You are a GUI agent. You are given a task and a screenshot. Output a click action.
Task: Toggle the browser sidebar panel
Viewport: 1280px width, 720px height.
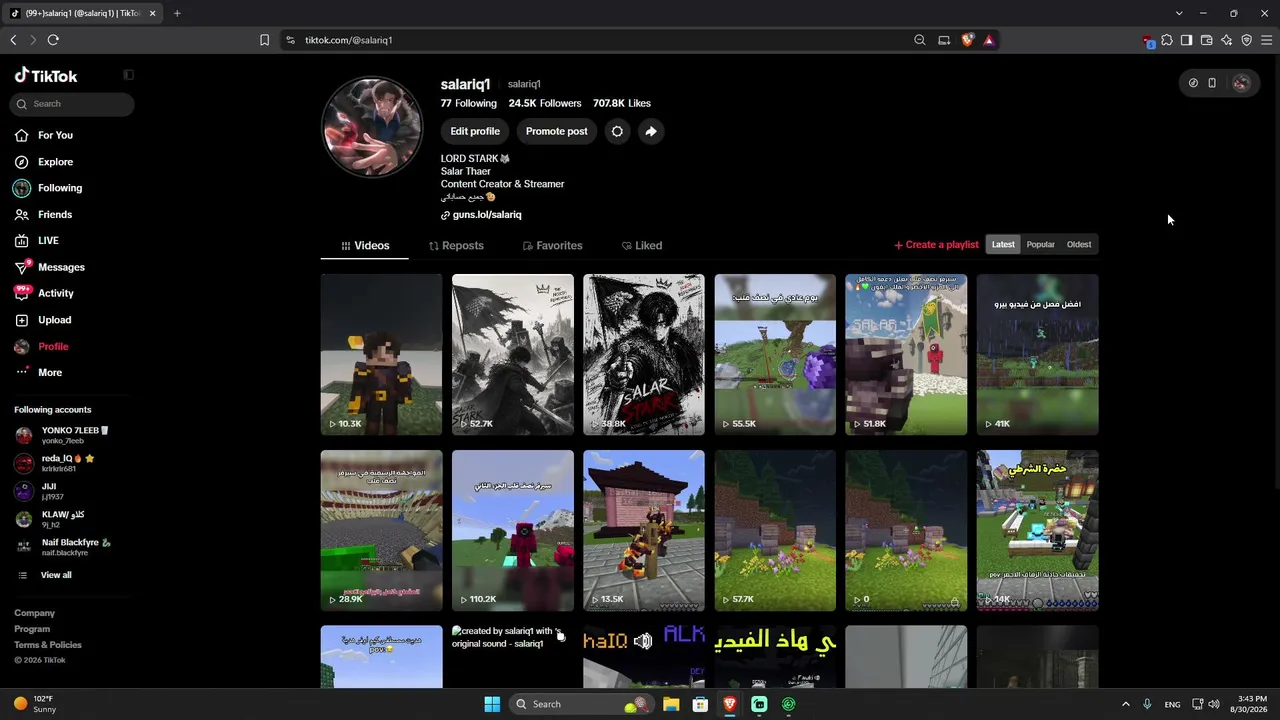point(1187,40)
